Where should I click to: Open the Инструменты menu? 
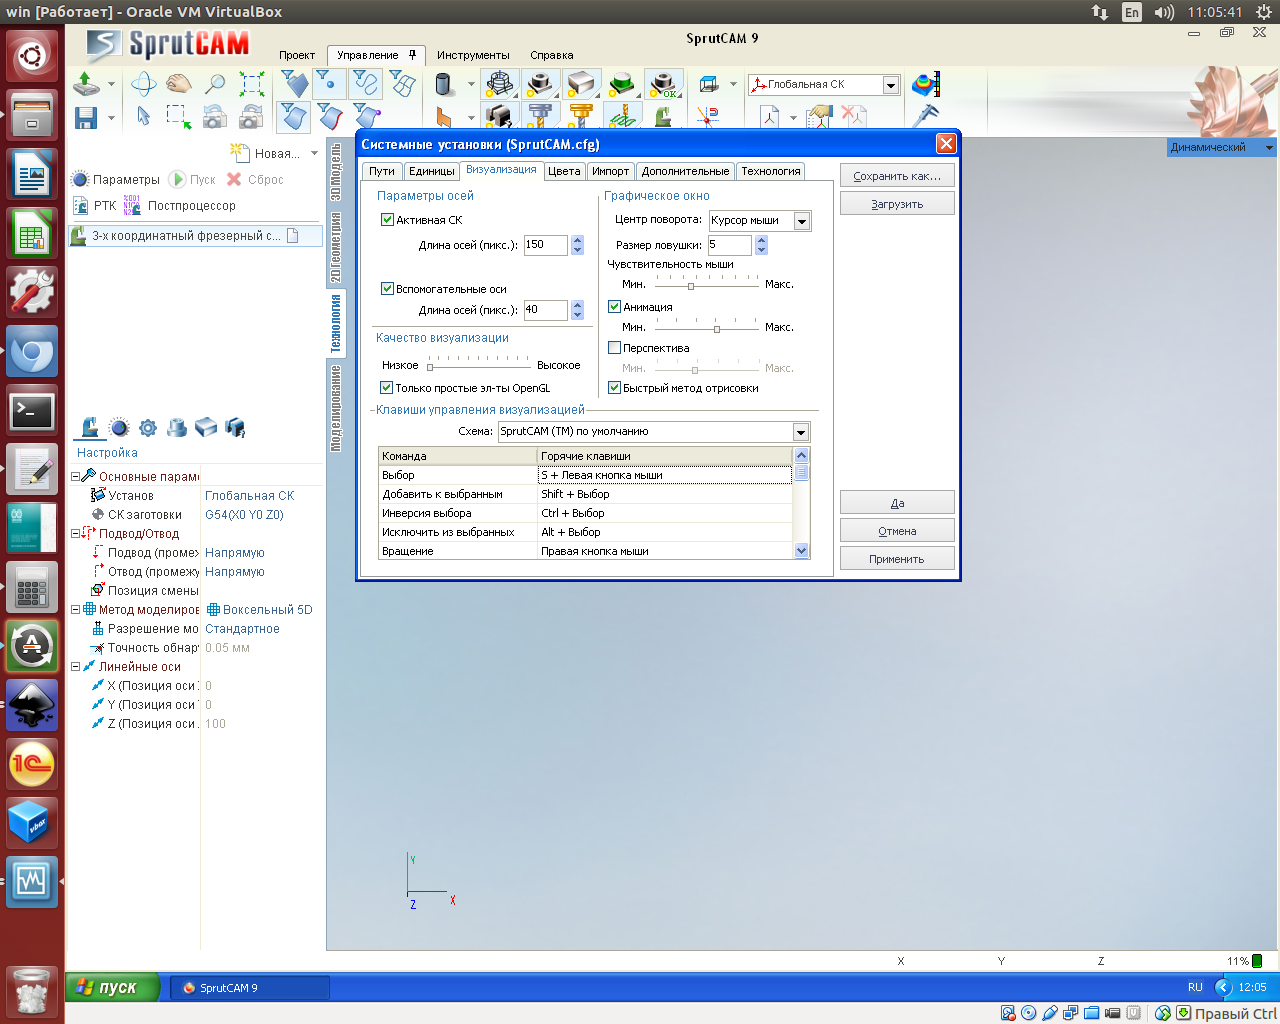[x=473, y=55]
